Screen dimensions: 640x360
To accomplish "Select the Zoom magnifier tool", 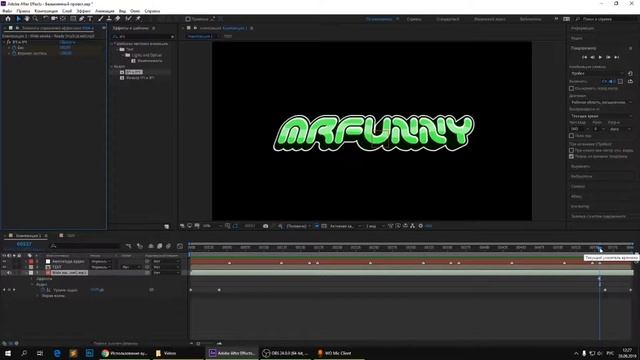I will pyautogui.click(x=36, y=19).
